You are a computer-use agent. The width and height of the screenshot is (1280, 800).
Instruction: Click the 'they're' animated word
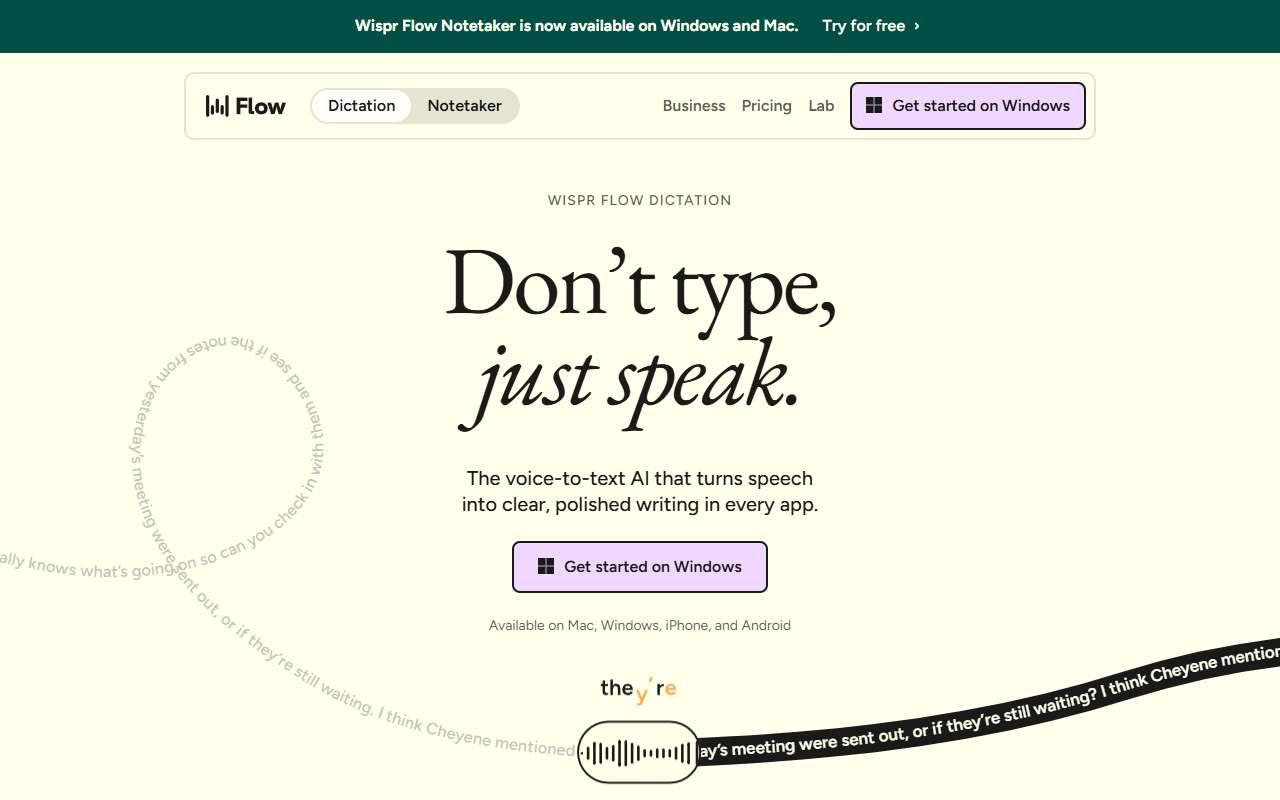click(639, 688)
